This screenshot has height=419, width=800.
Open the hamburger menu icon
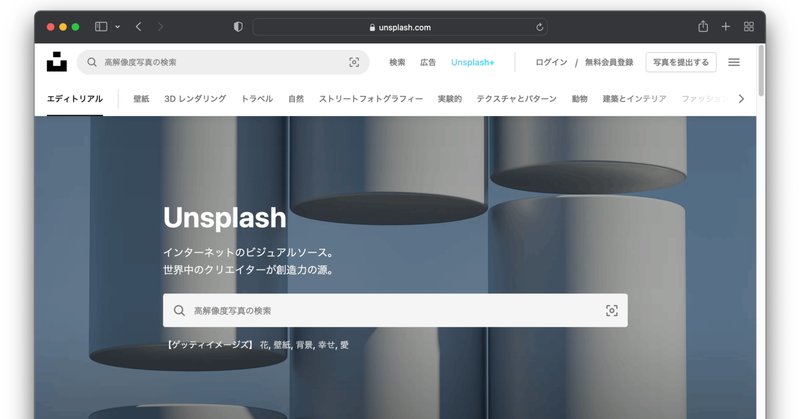[734, 62]
